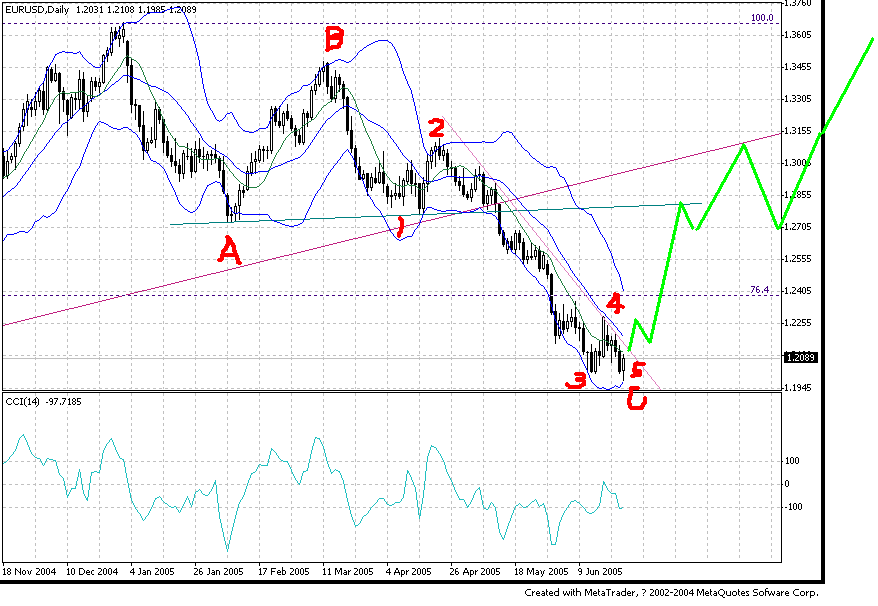Click the Created with MetaTrader footer text
This screenshot has width=878, height=606.
point(671,593)
